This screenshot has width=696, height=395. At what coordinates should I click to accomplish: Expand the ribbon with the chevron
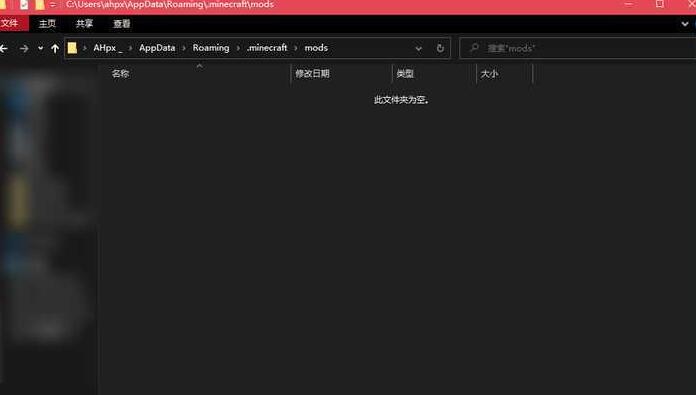[x=684, y=24]
